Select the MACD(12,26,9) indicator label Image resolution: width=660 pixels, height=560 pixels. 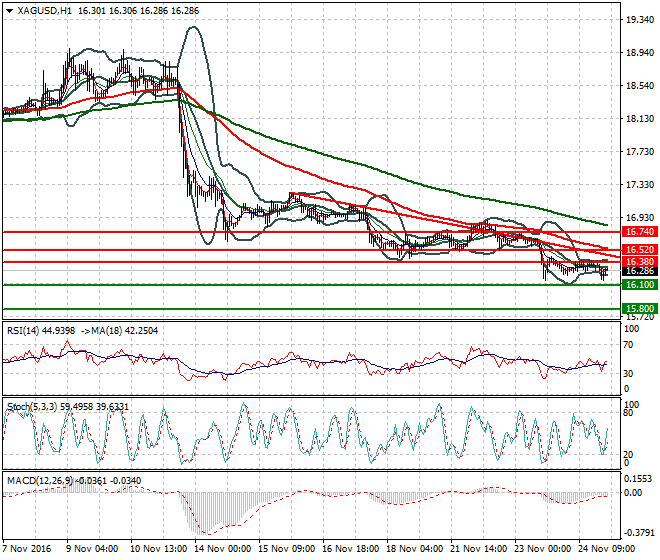click(x=40, y=480)
